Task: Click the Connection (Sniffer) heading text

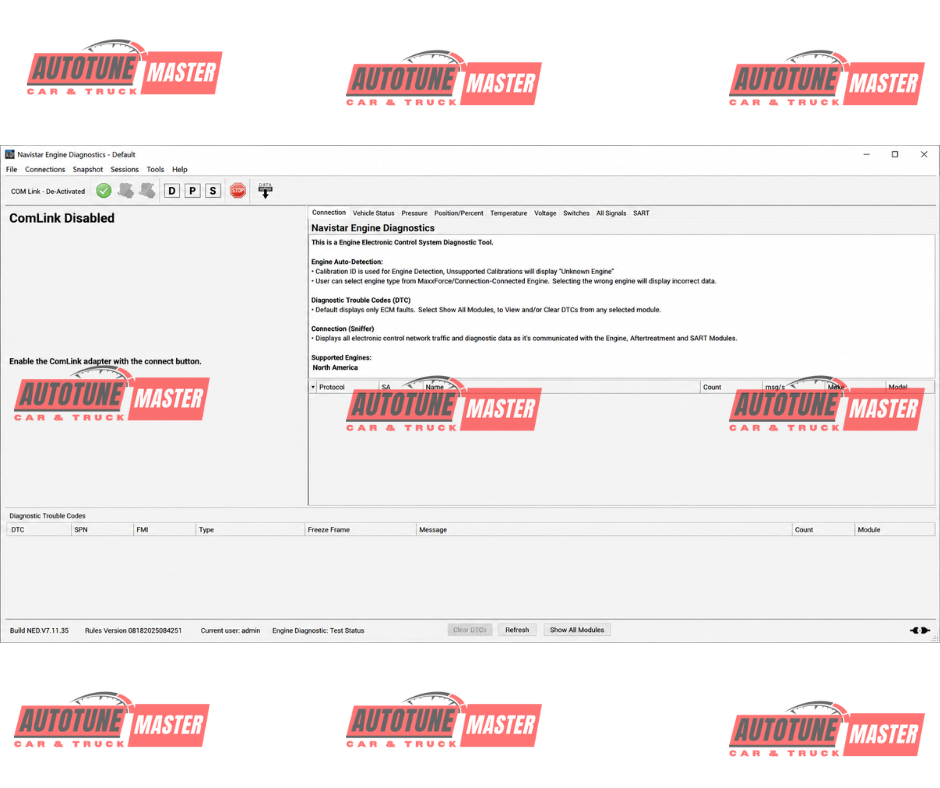Action: 342,329
